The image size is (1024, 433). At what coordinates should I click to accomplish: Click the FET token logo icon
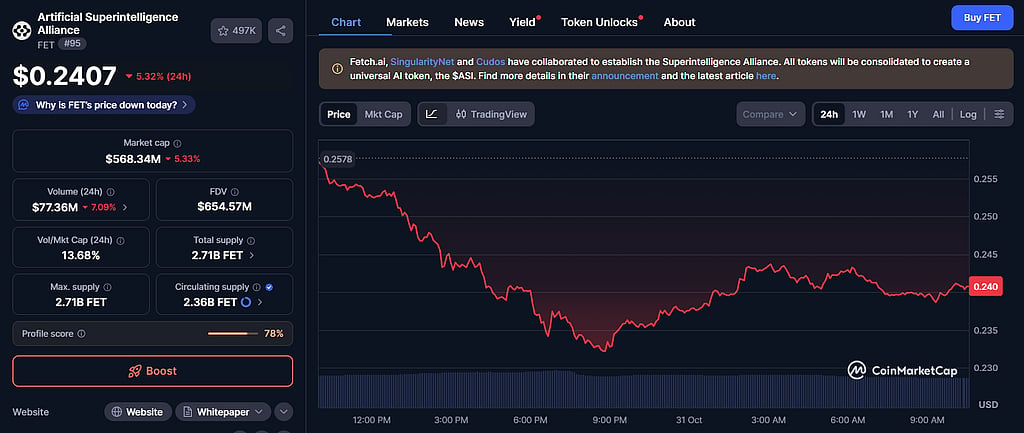(x=22, y=30)
